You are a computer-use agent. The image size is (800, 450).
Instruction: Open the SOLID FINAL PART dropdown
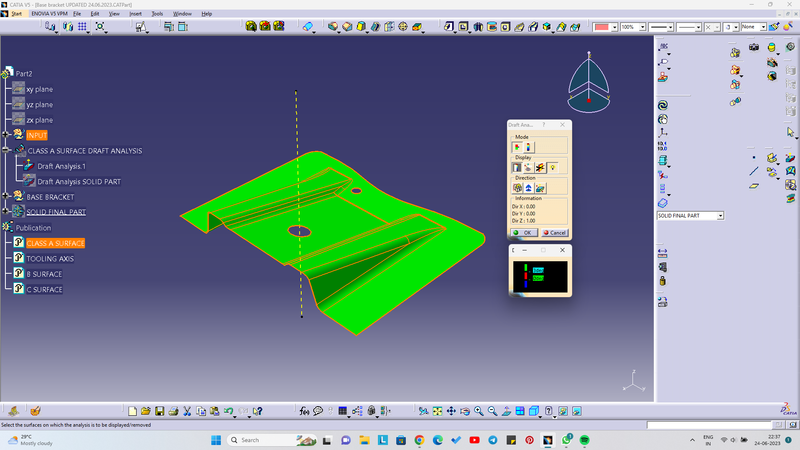coord(719,216)
